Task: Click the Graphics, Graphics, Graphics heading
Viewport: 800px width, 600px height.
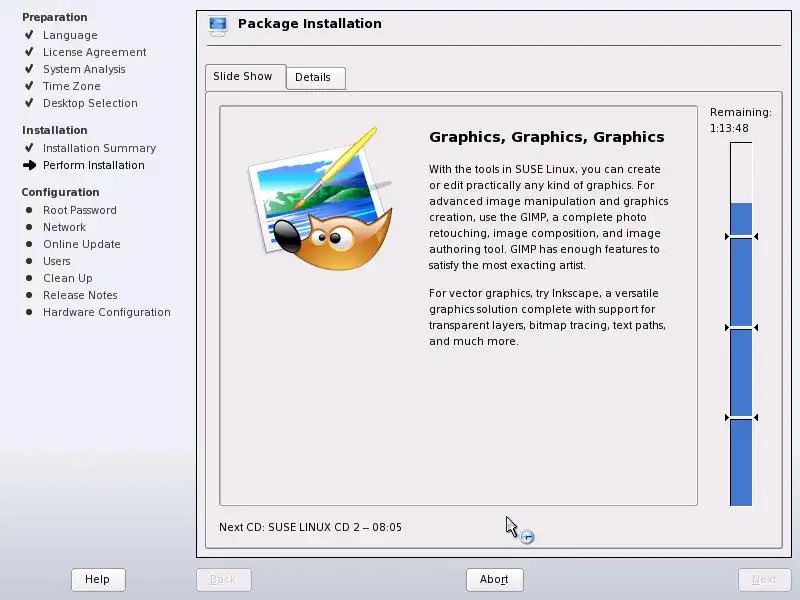Action: [546, 137]
